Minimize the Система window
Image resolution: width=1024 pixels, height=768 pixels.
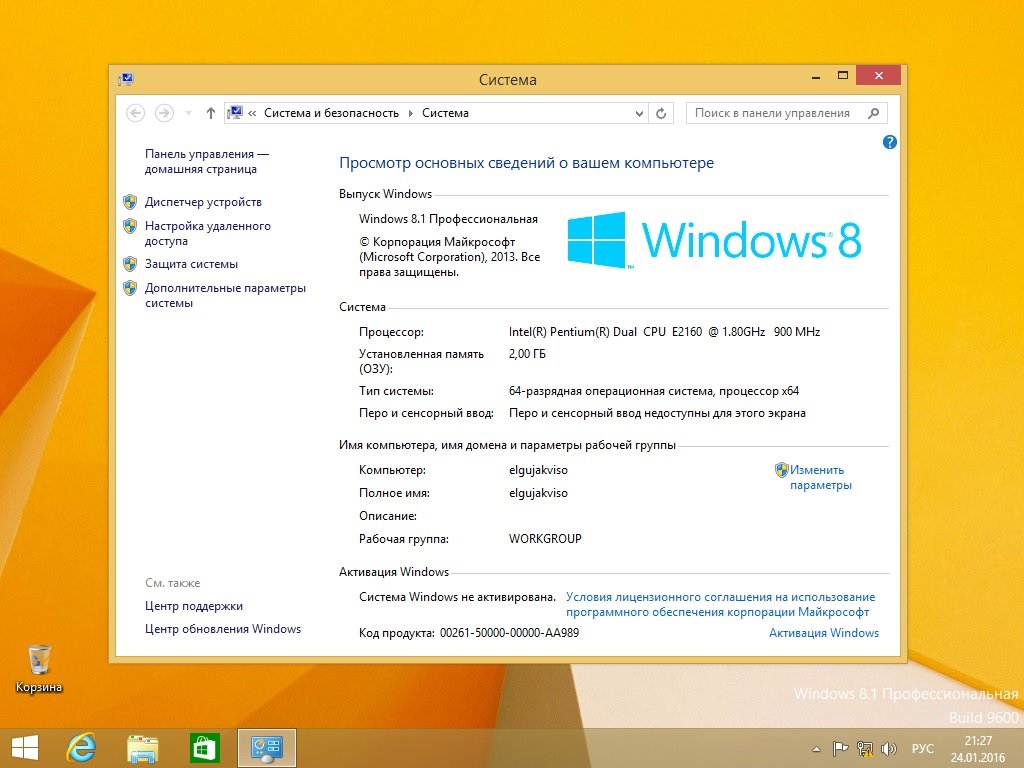pyautogui.click(x=816, y=76)
